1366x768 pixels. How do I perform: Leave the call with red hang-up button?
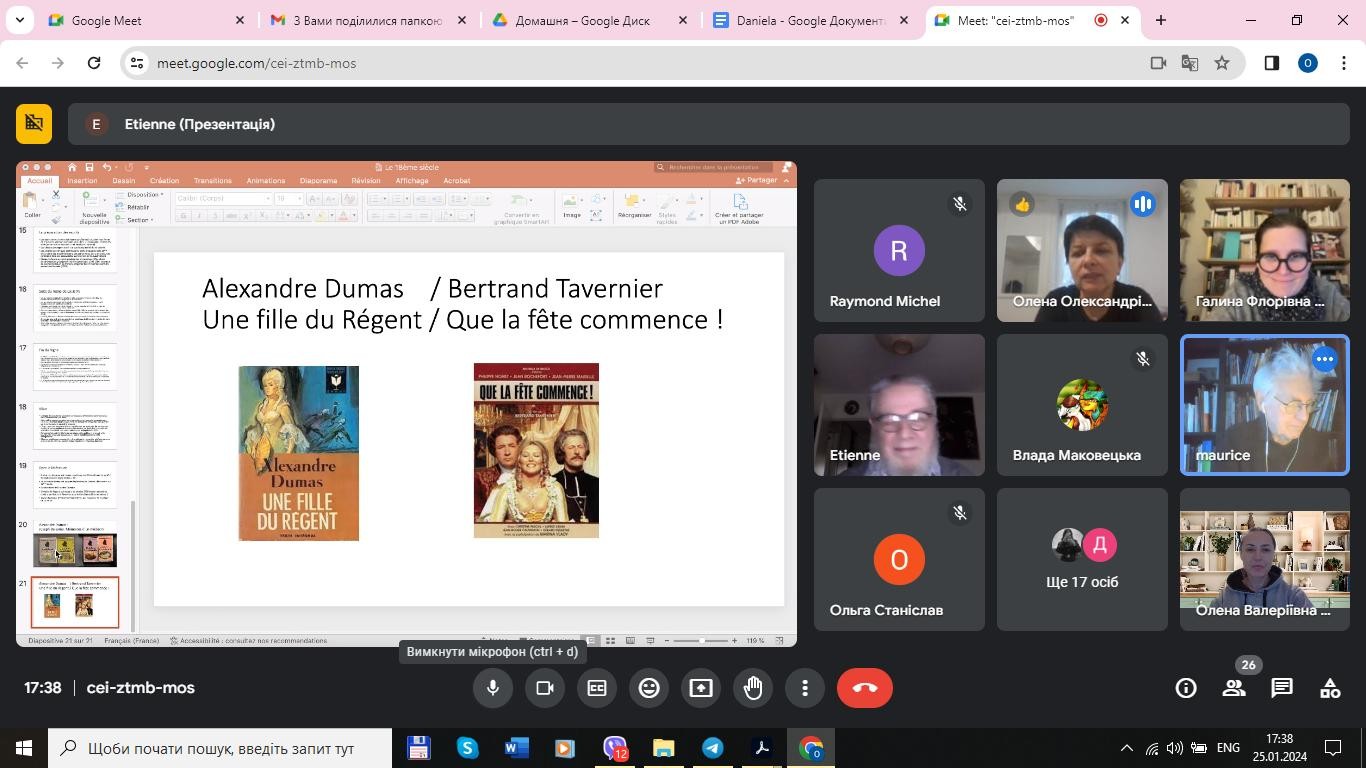tap(864, 688)
